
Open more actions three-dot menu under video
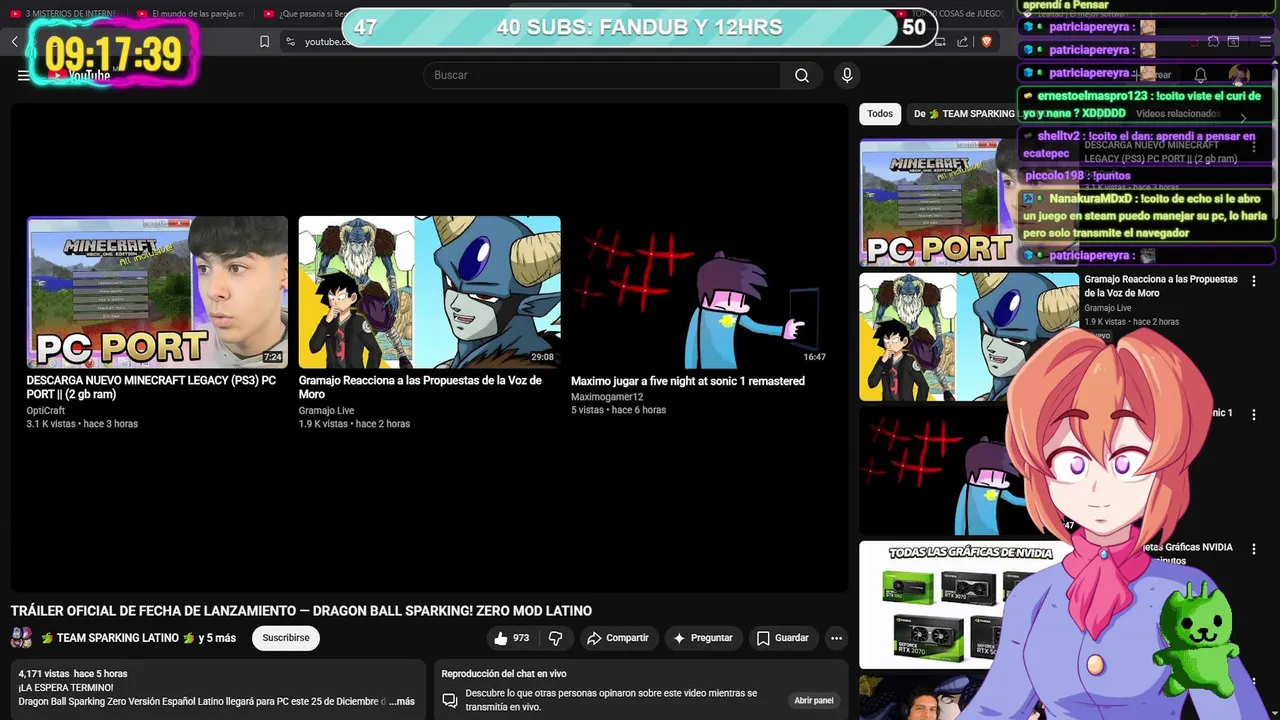[836, 638]
